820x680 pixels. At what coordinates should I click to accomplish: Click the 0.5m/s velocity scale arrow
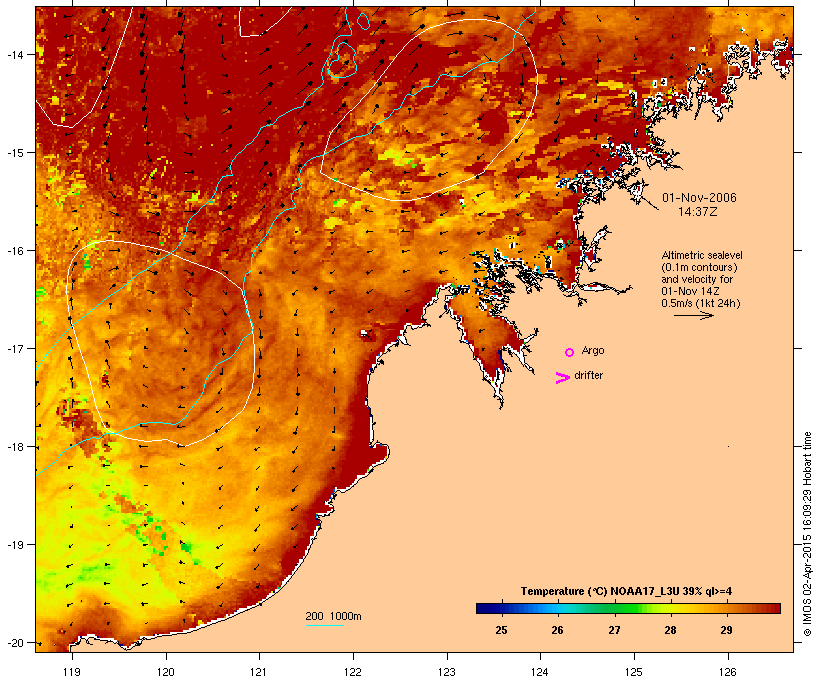tap(693, 315)
